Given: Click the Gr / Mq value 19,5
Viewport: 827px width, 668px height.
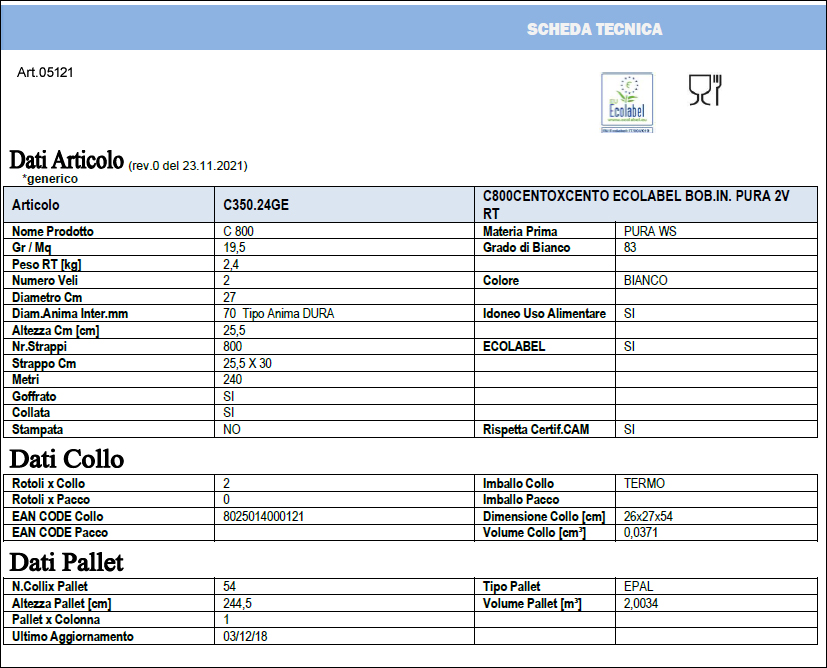Looking at the screenshot, I should (234, 247).
